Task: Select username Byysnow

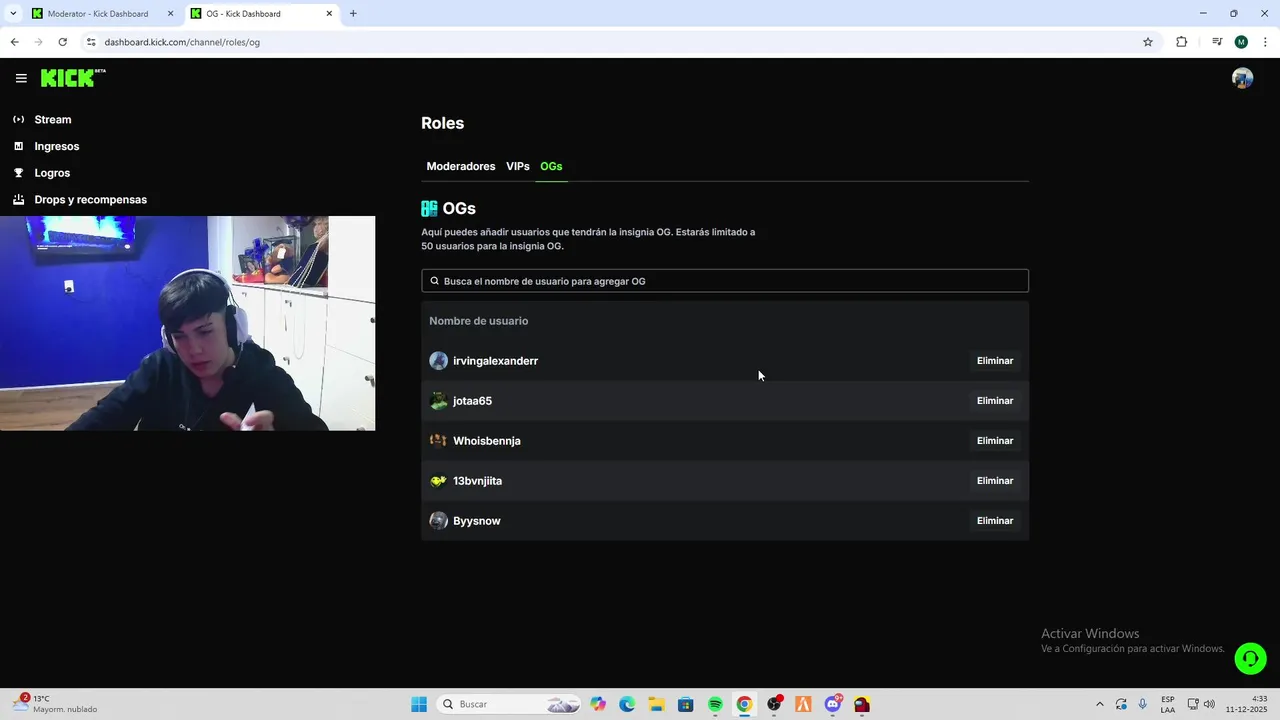Action: [476, 521]
